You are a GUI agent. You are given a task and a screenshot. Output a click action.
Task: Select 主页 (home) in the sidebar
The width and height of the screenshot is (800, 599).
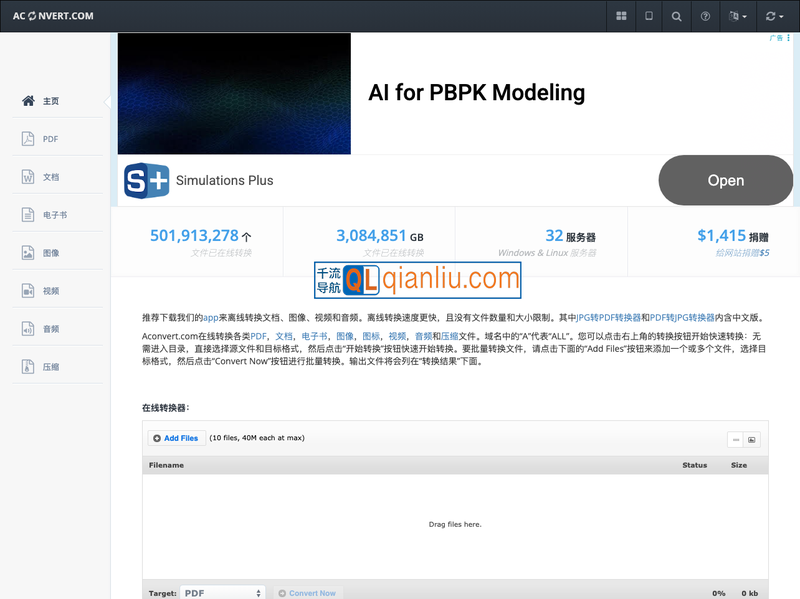point(50,101)
